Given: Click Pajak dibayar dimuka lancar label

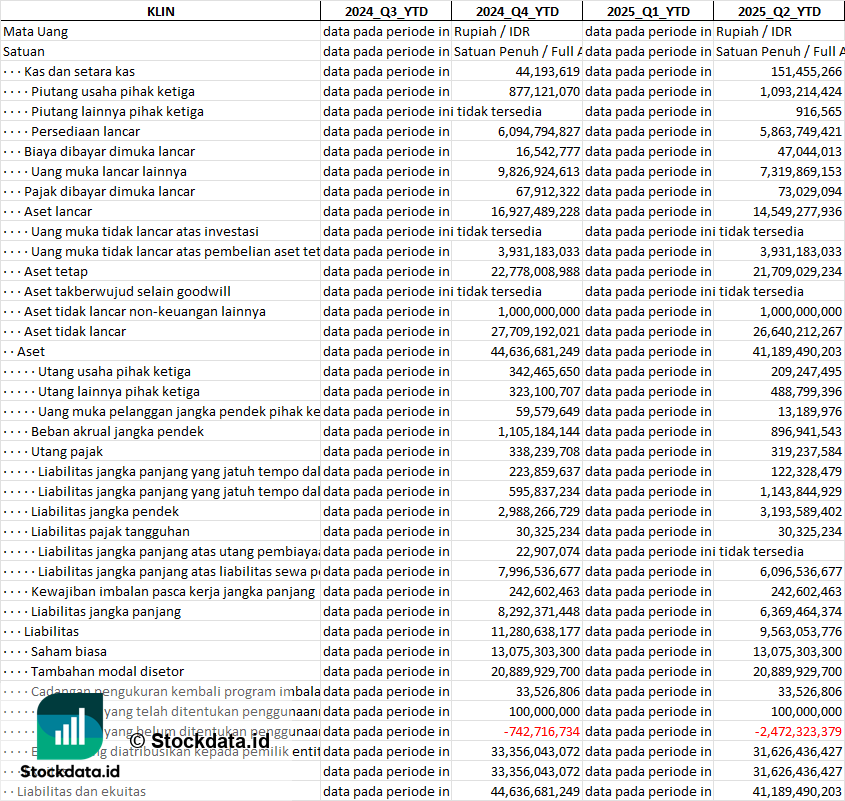Looking at the screenshot, I should click(x=109, y=191).
